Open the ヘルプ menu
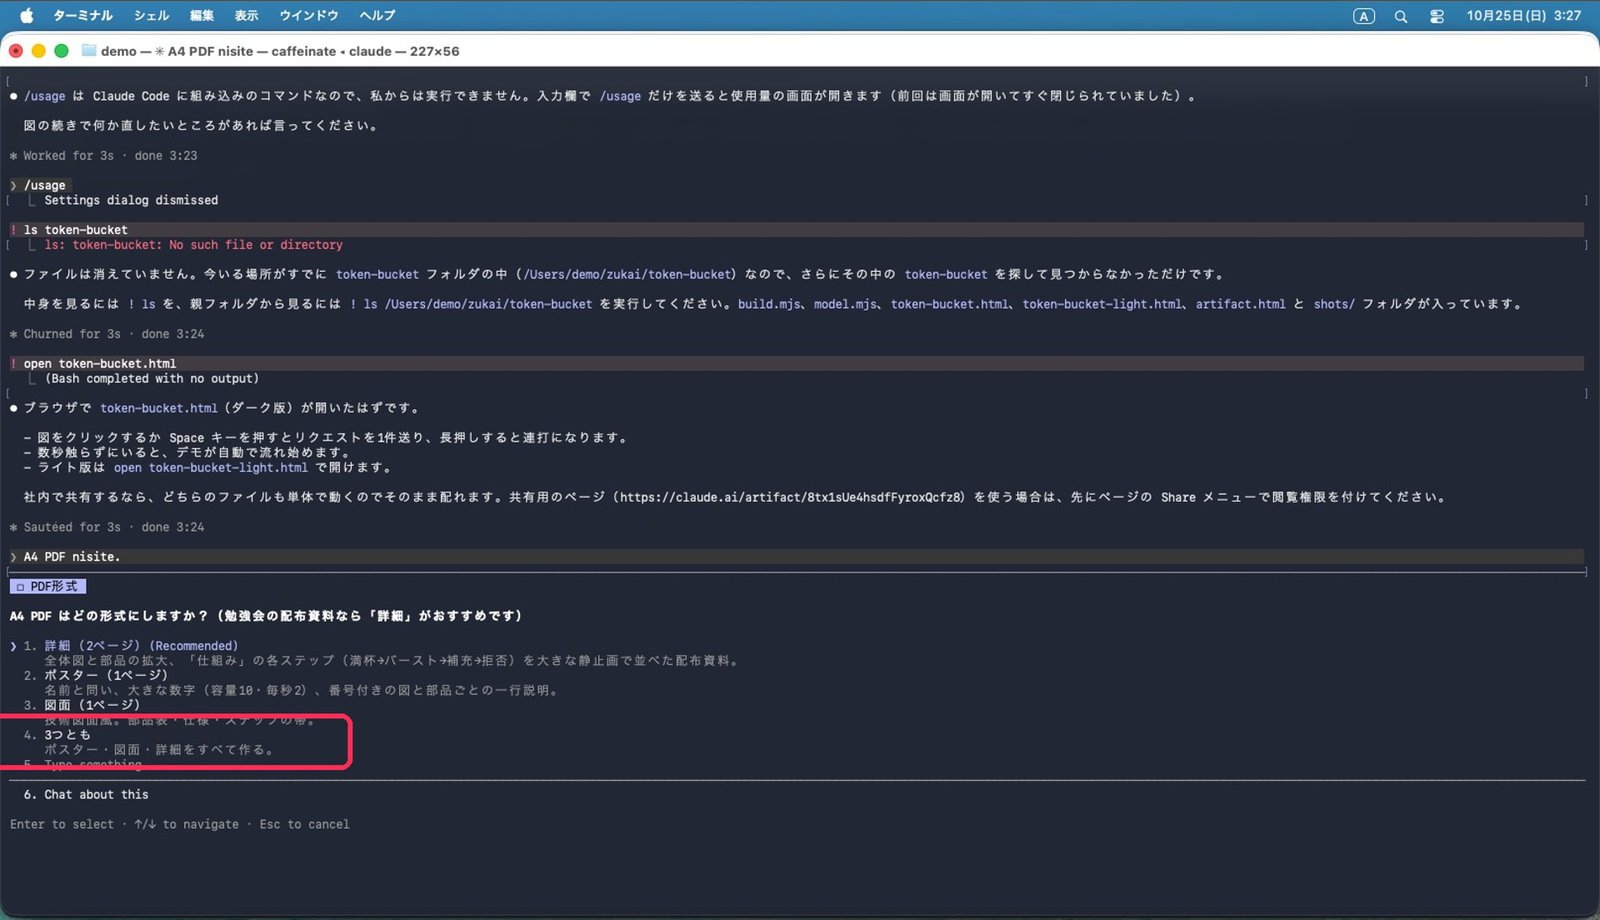This screenshot has width=1600, height=920. tap(377, 15)
